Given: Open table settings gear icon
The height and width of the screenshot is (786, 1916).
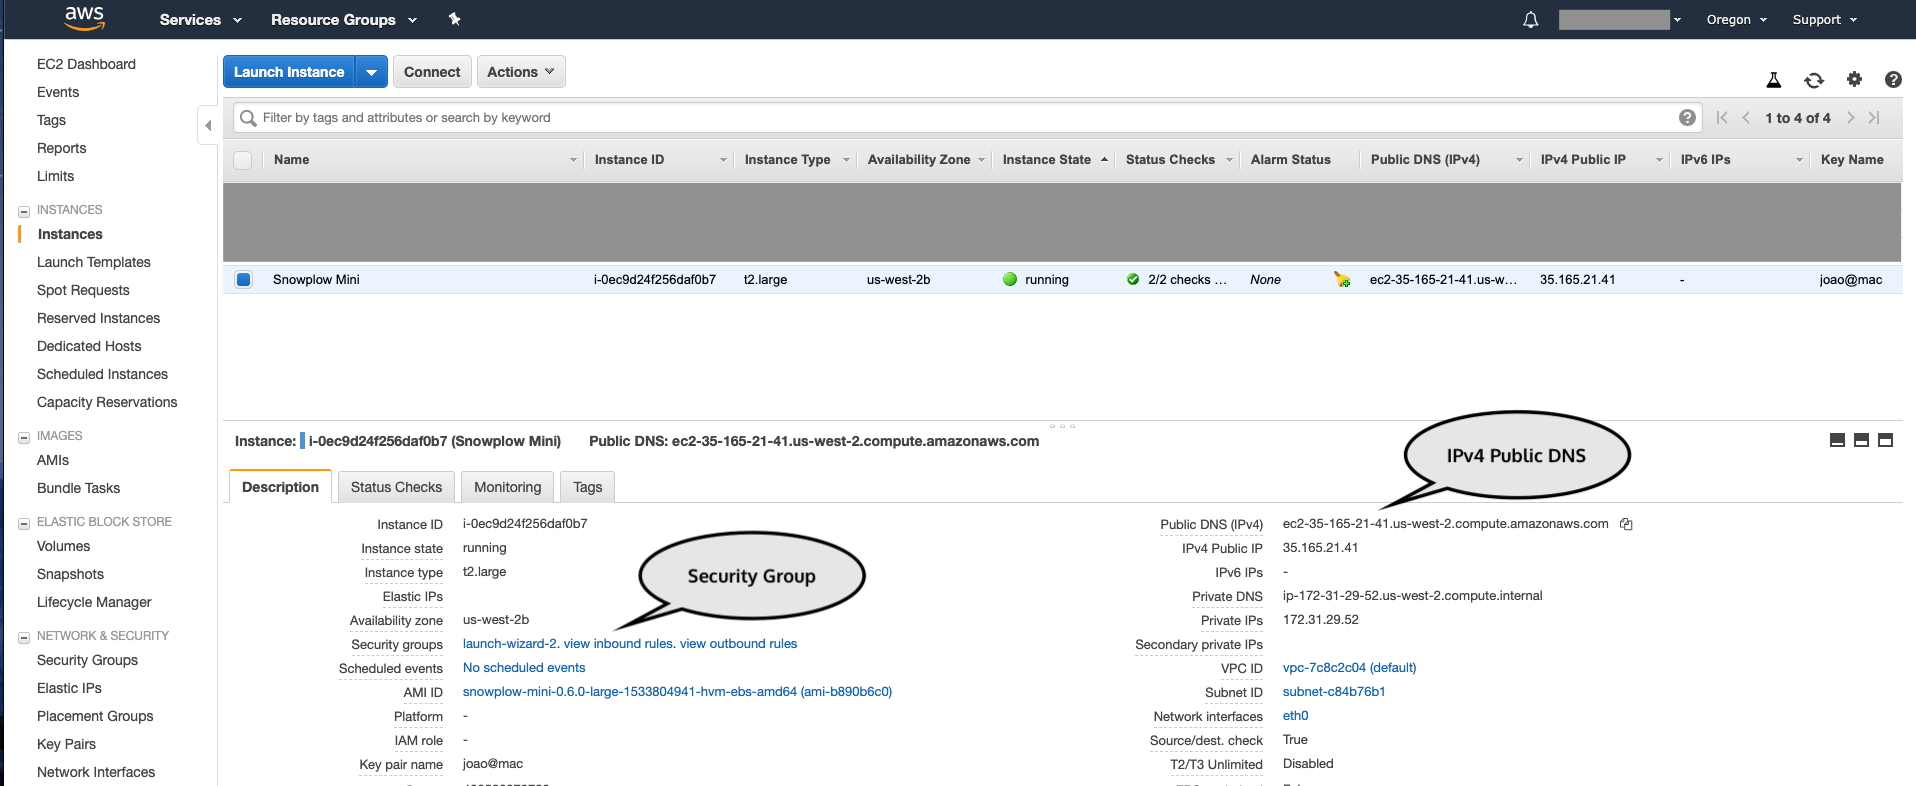Looking at the screenshot, I should point(1854,79).
